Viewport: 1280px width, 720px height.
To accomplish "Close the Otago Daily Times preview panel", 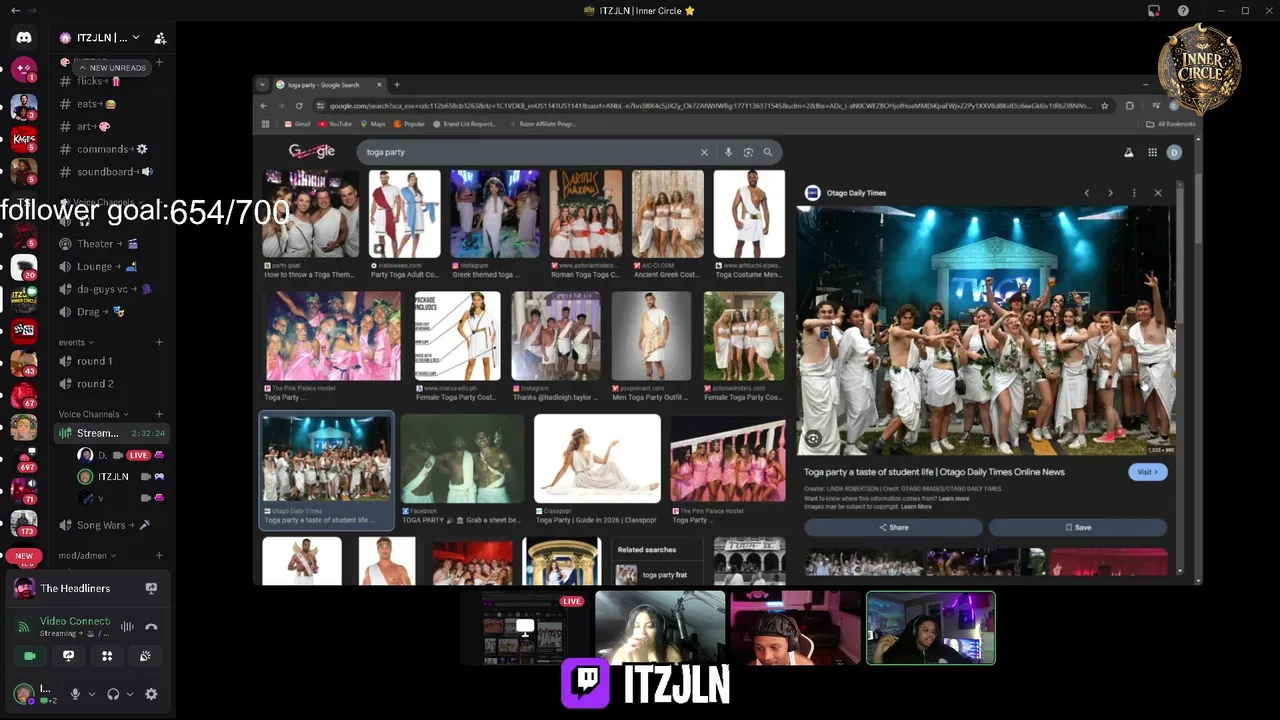I will pos(1158,193).
